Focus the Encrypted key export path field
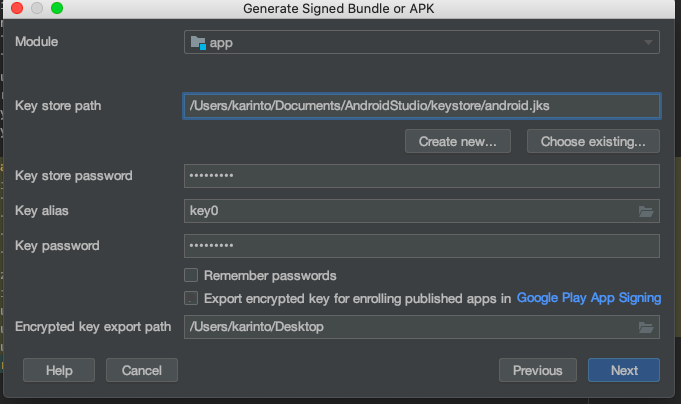Viewport: 681px width, 404px height. coord(410,327)
